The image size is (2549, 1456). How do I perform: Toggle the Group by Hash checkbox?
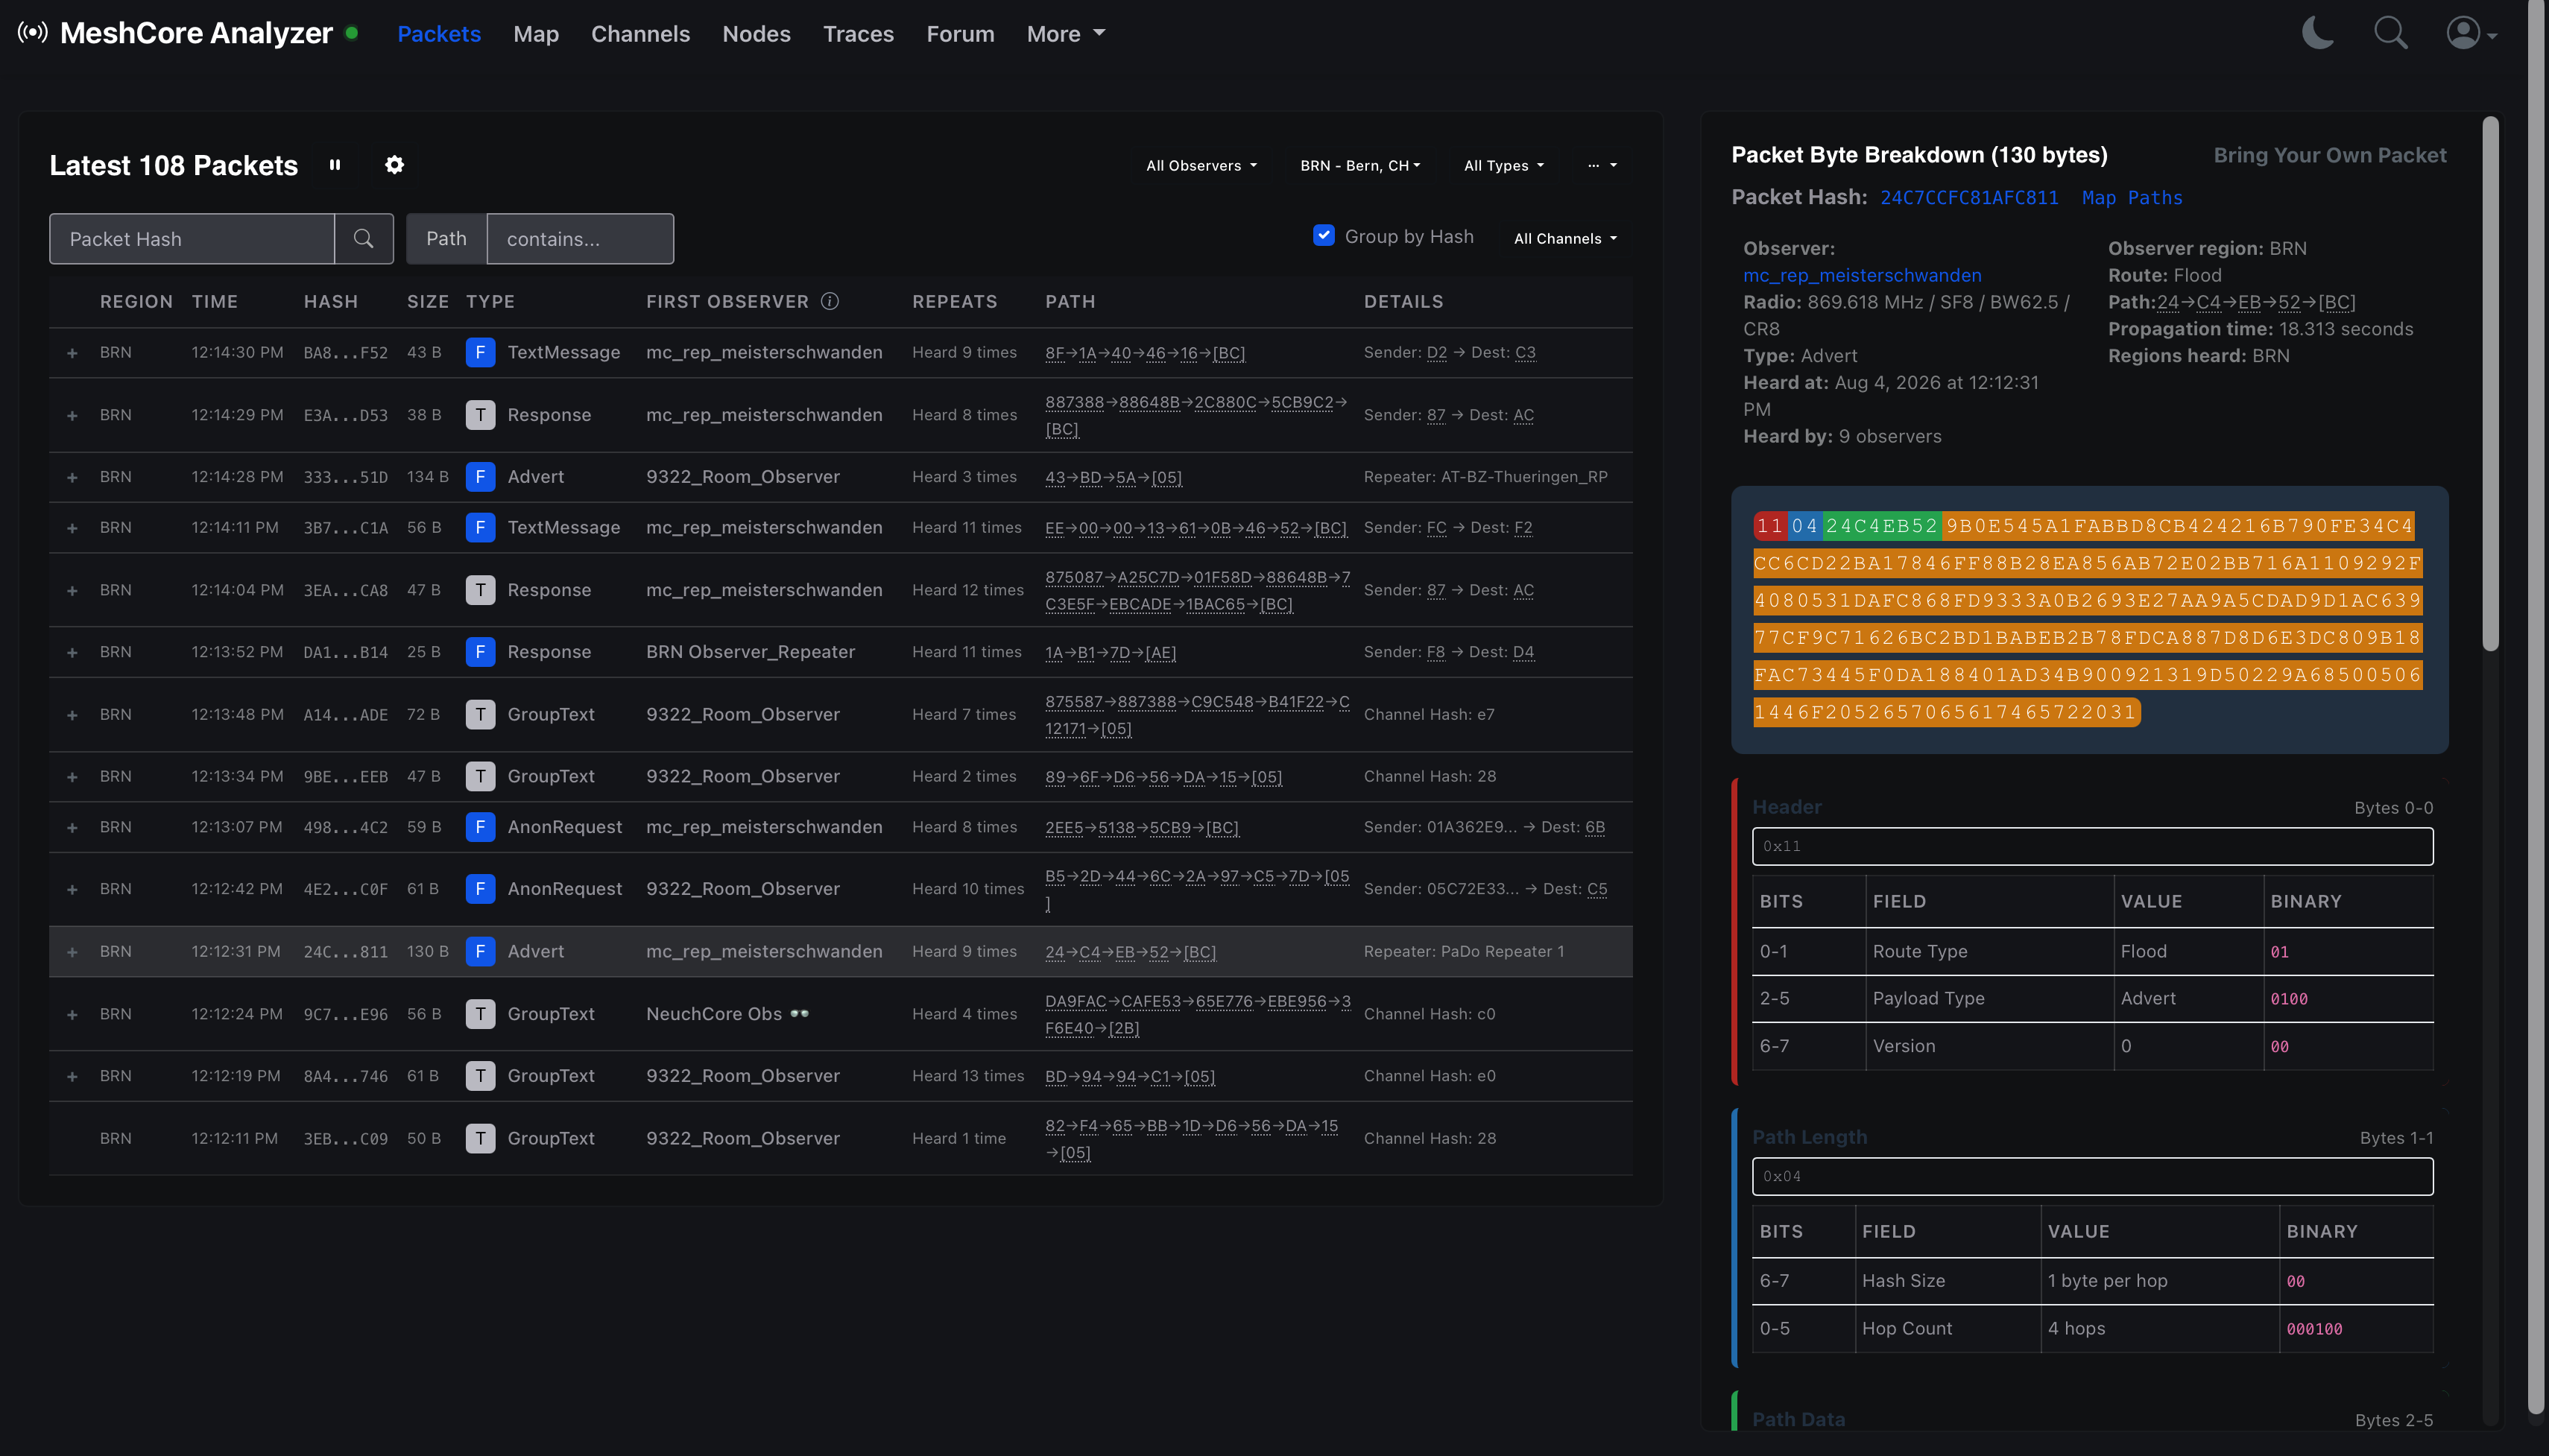[1323, 236]
